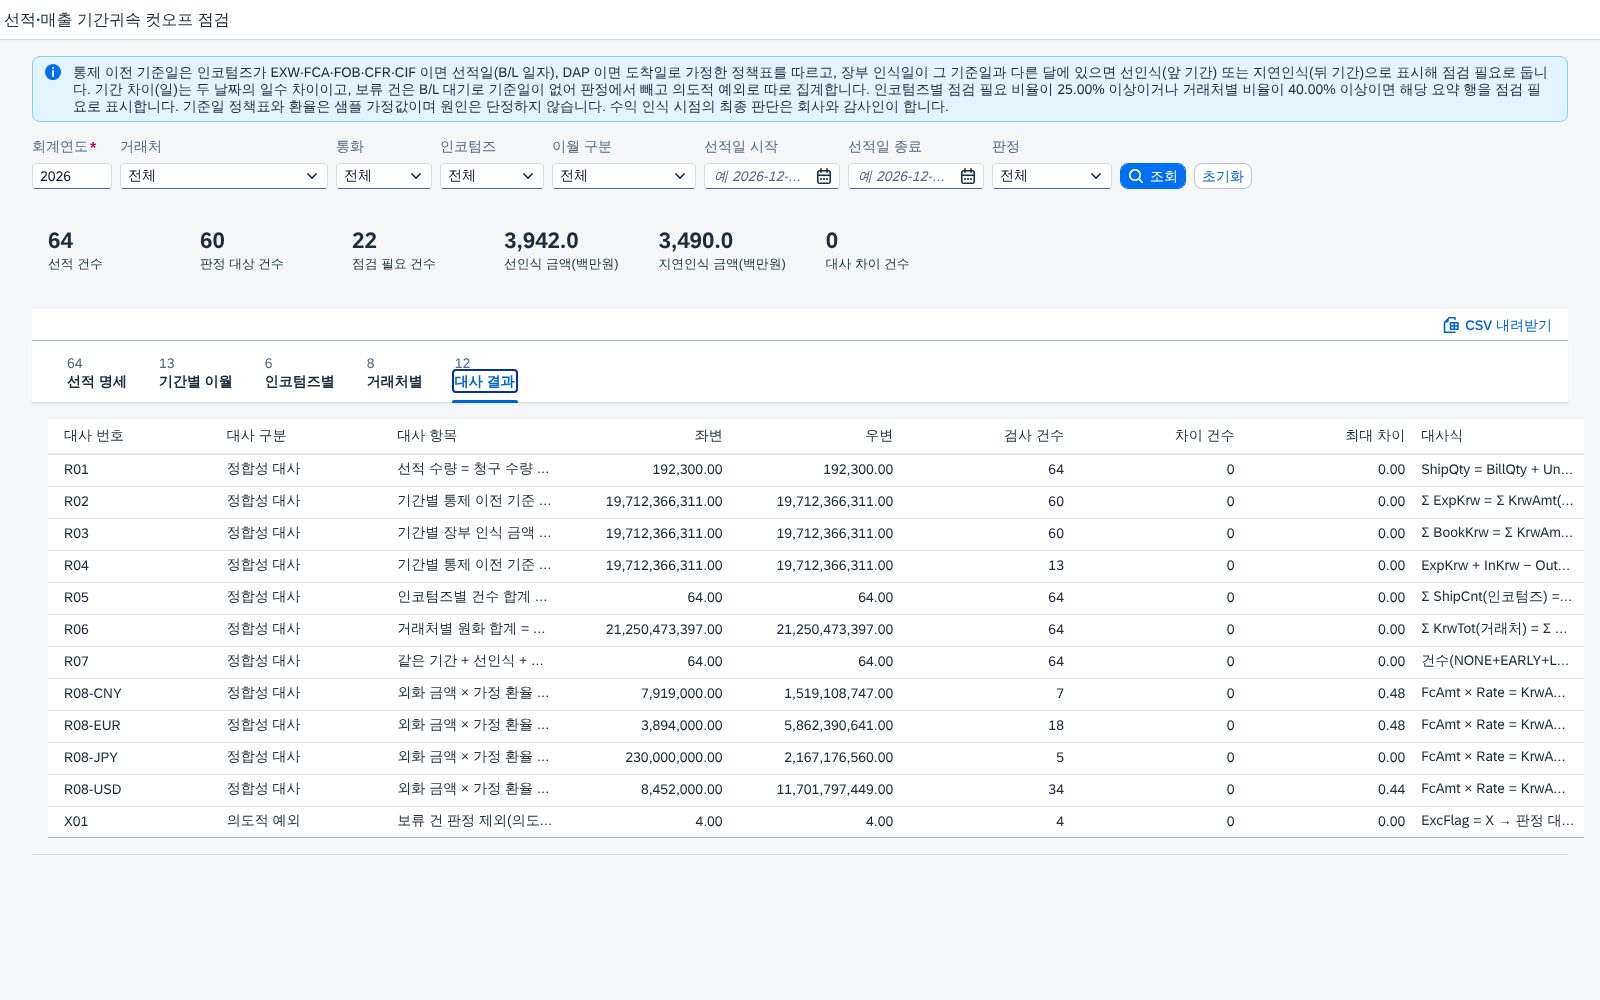Select the R08-USD row cell

point(93,789)
